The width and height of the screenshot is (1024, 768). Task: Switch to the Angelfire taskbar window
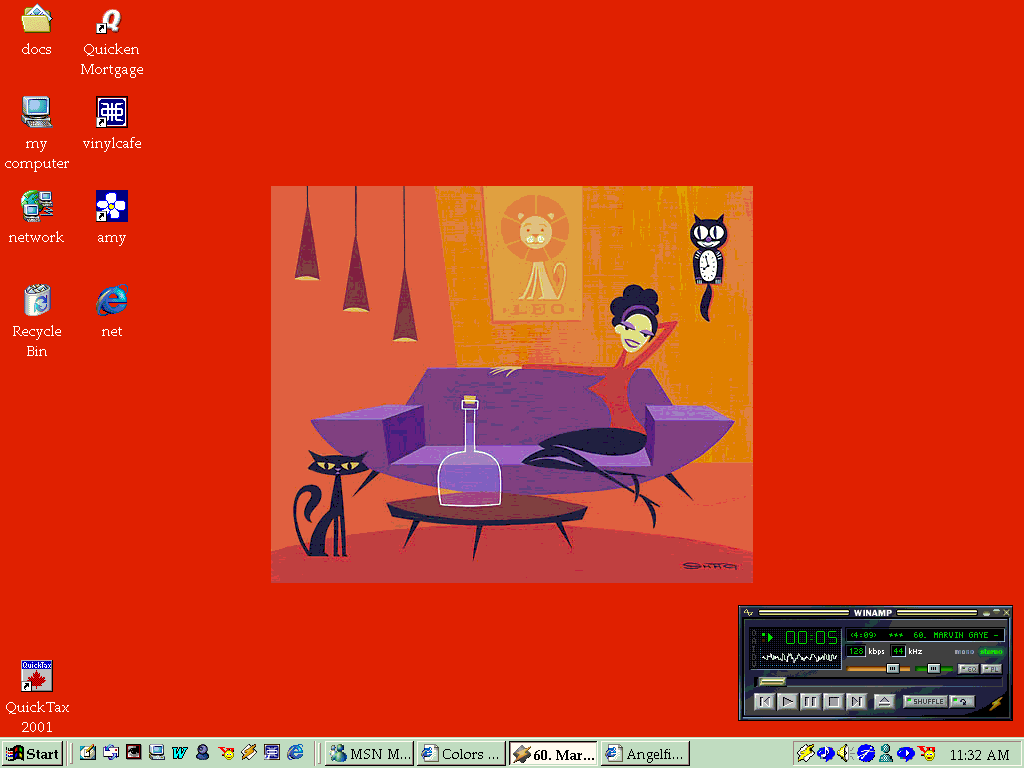645,753
